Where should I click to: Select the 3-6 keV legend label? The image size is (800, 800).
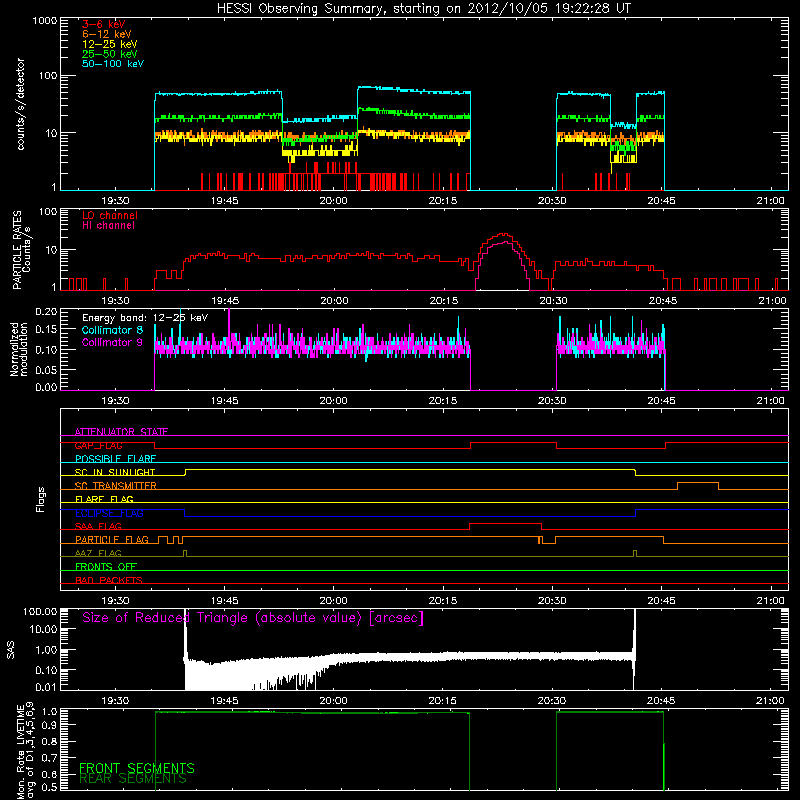pyautogui.click(x=104, y=24)
